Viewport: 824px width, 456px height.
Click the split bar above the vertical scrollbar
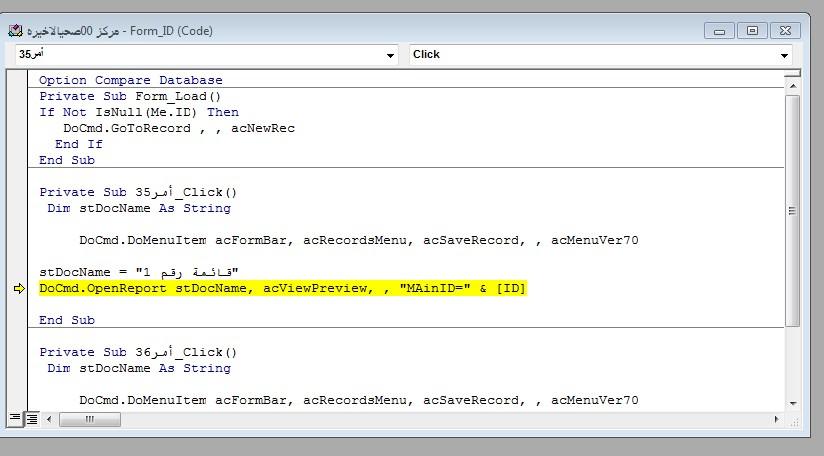(x=792, y=73)
